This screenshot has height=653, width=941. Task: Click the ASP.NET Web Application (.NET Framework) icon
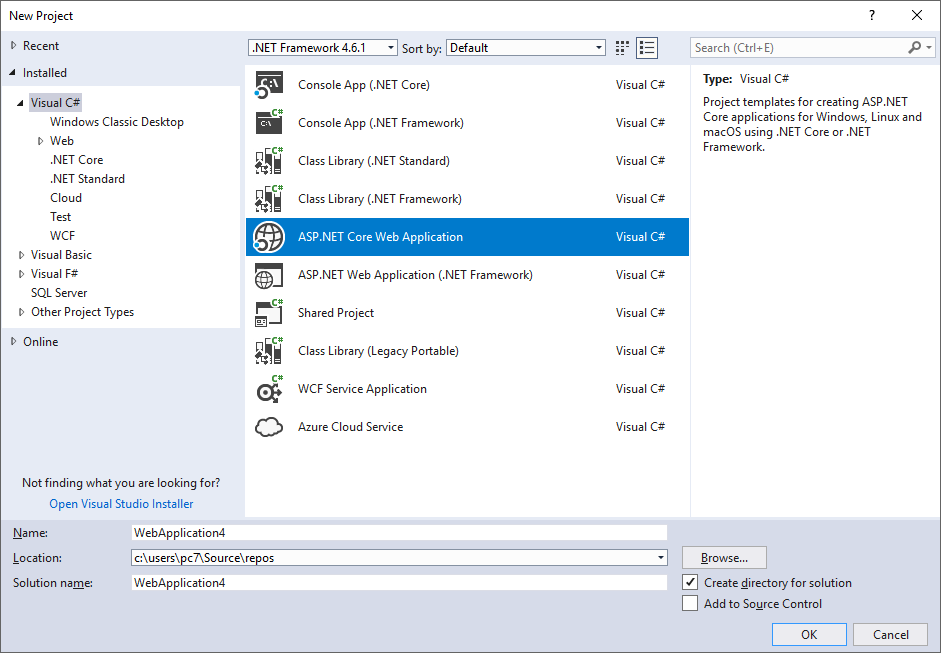point(268,275)
